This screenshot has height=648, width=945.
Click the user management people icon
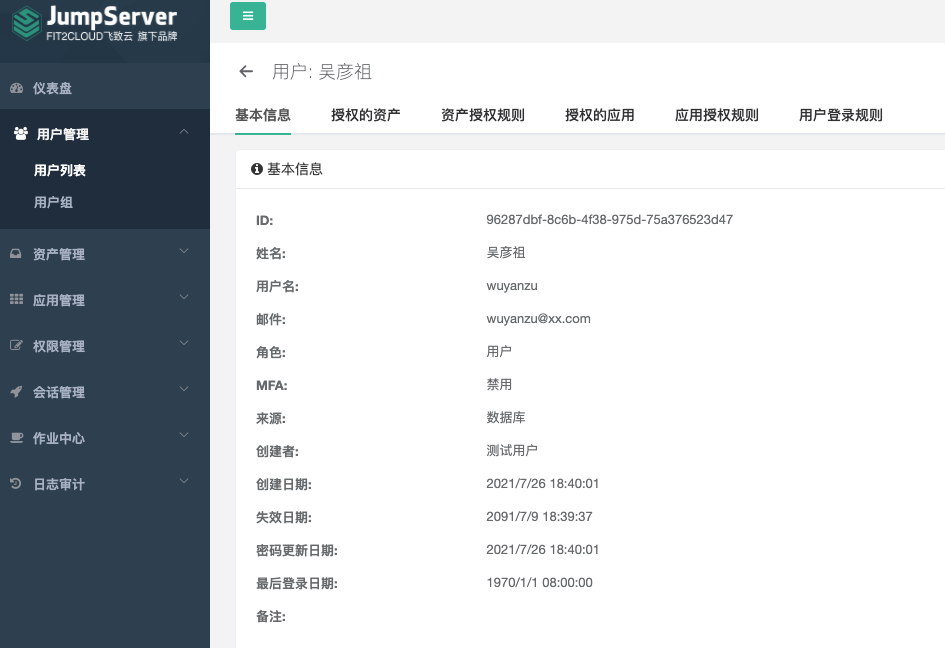point(20,133)
